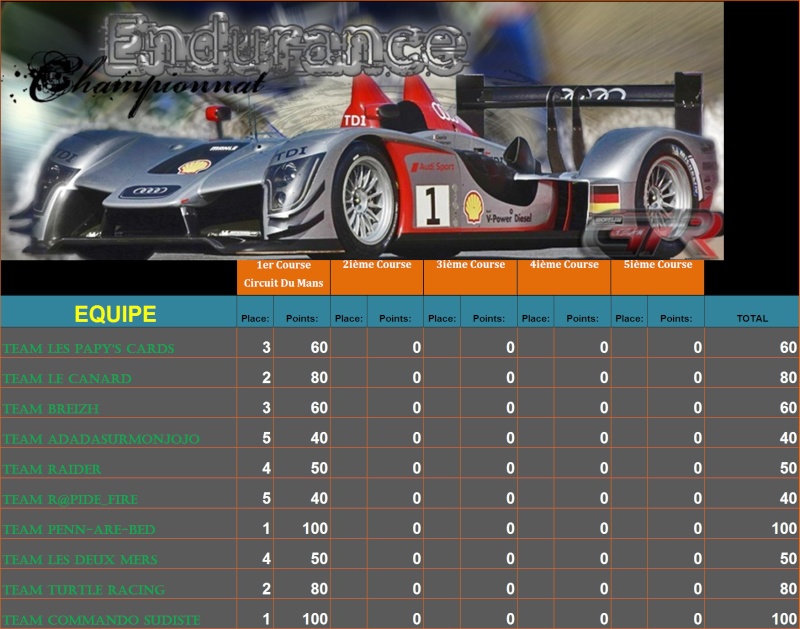Select team name 'Team Le Canard'

pyautogui.click(x=67, y=379)
